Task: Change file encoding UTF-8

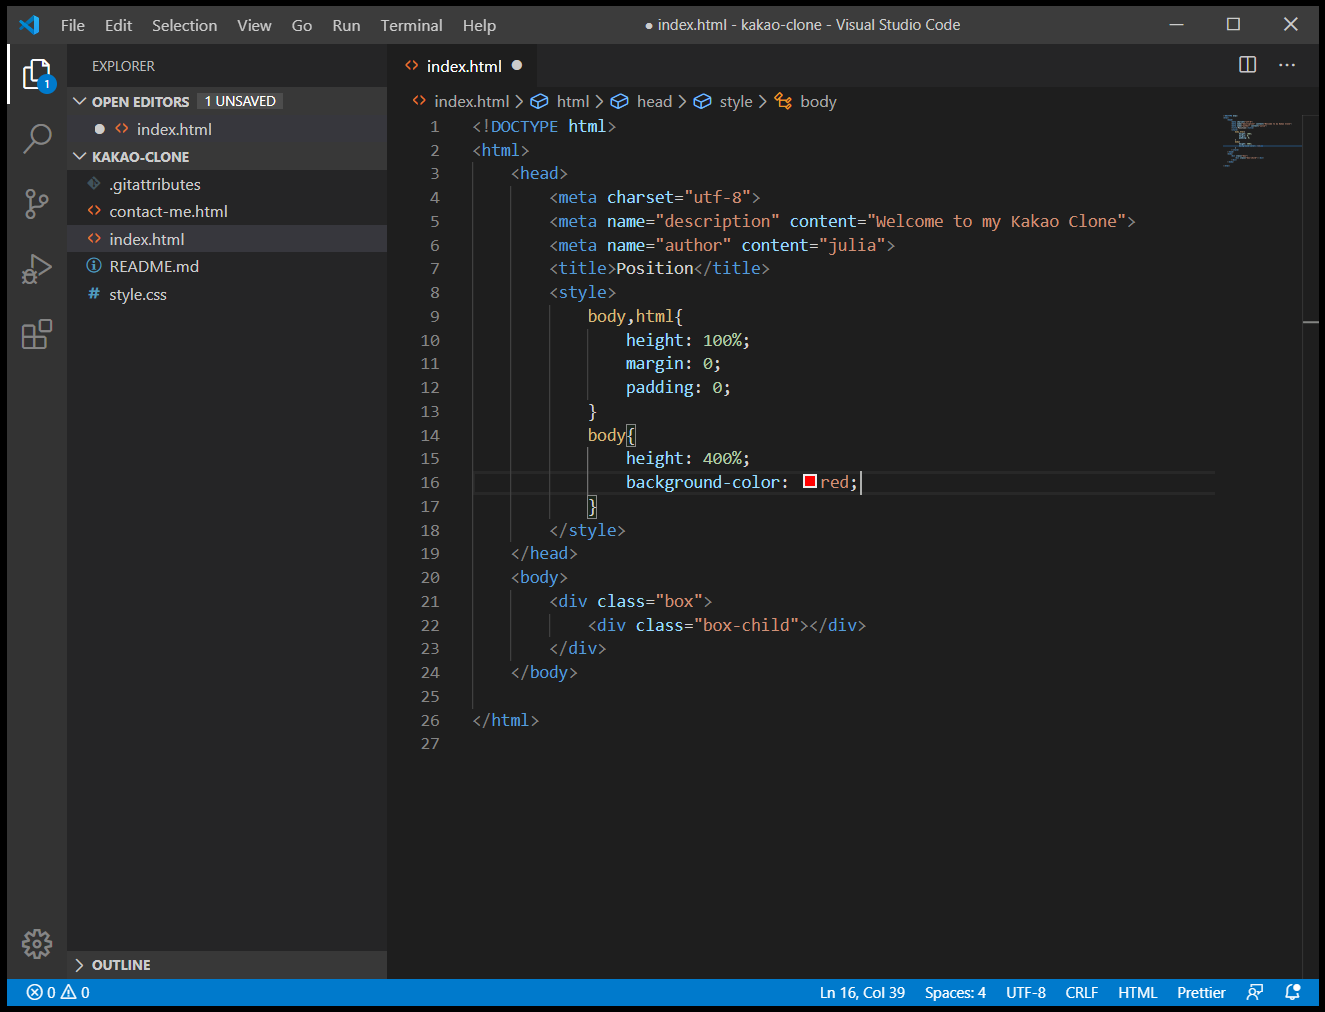Action: (x=1026, y=992)
